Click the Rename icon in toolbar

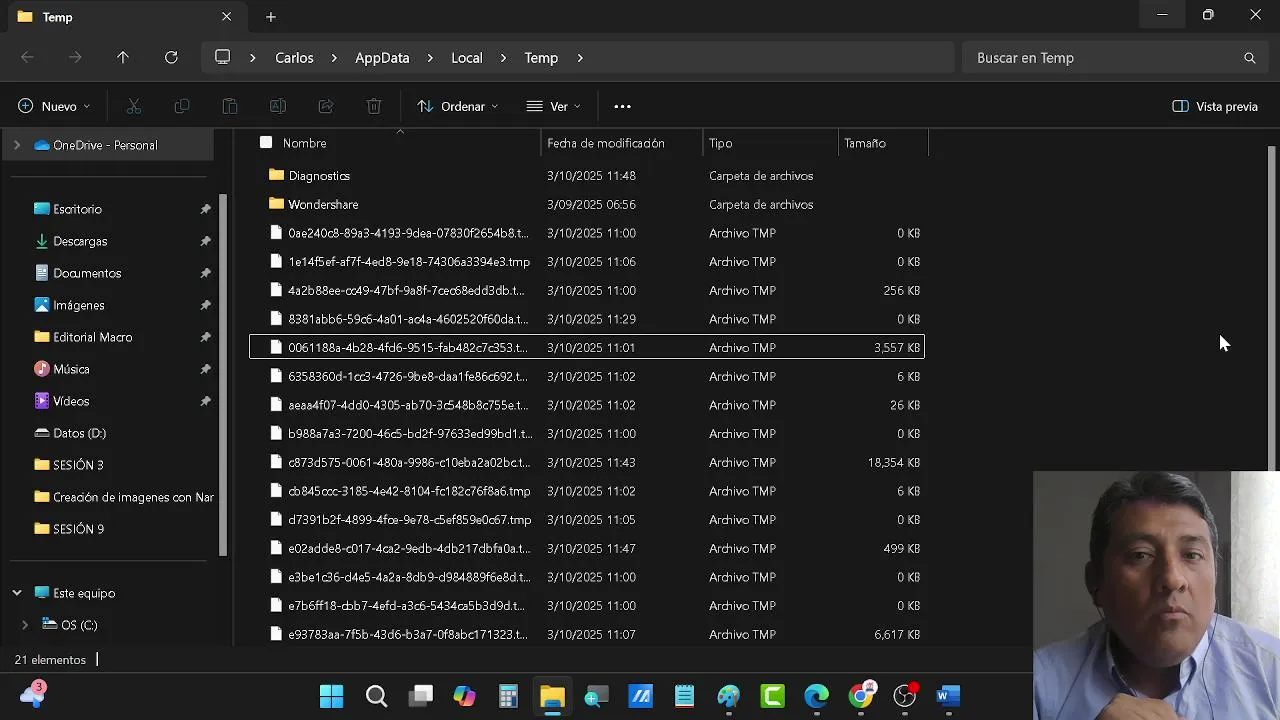click(278, 106)
